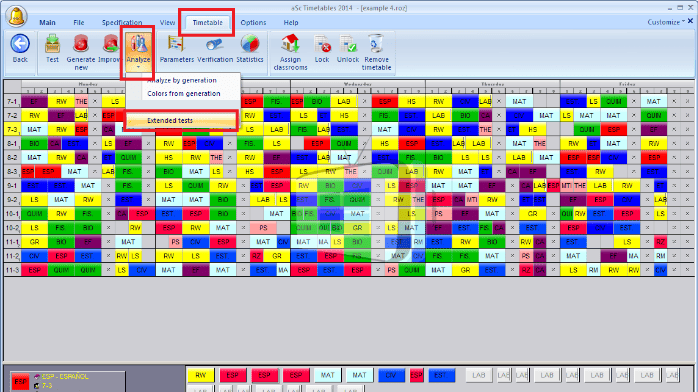The image size is (698, 392).
Task: Choose Colors from generation menu item
Action: (183, 93)
